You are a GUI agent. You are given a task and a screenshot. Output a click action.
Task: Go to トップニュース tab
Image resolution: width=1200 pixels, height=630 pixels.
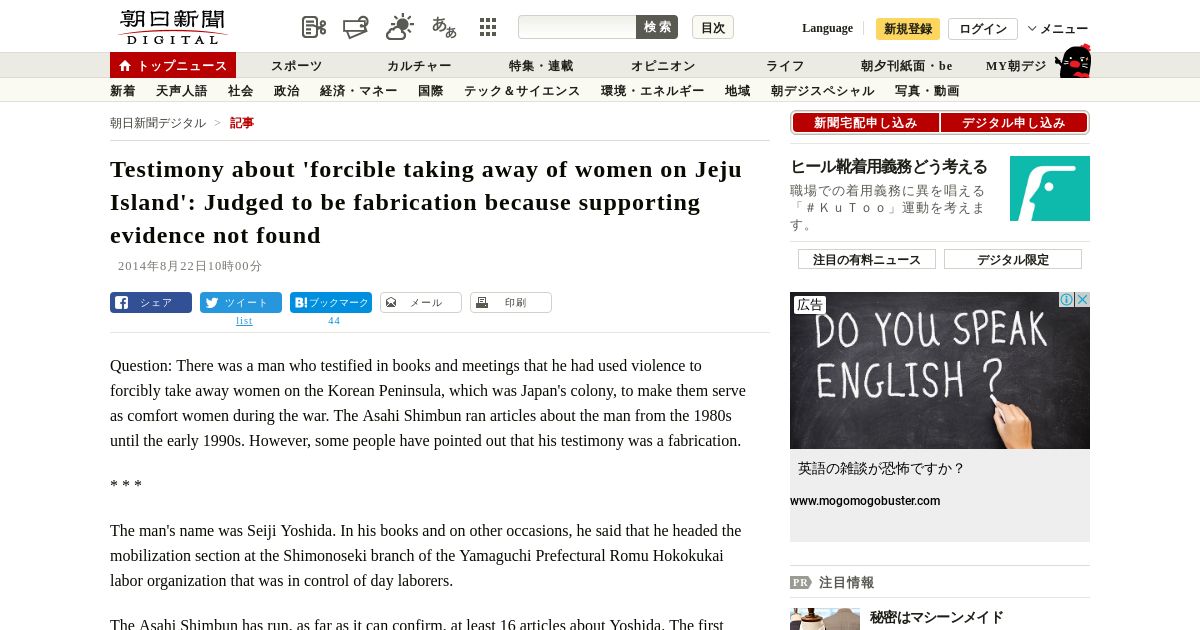[x=173, y=65]
